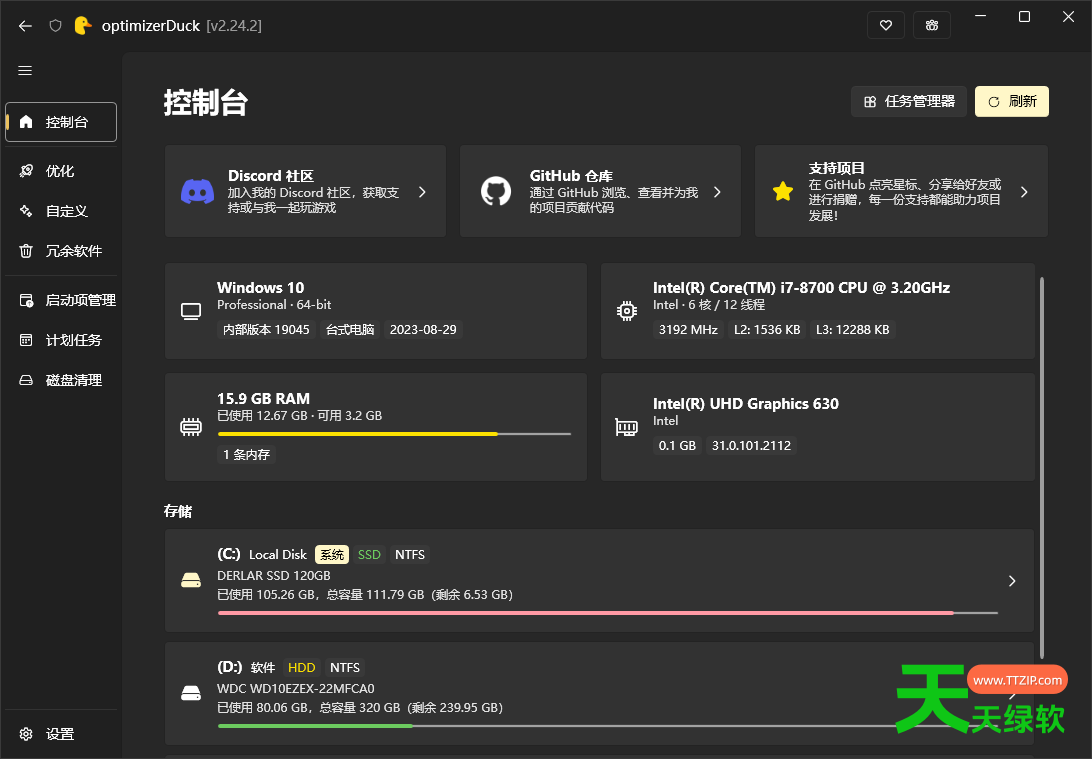The width and height of the screenshot is (1092, 759).
Task: Click the 1 条内存 tag
Action: click(x=247, y=455)
